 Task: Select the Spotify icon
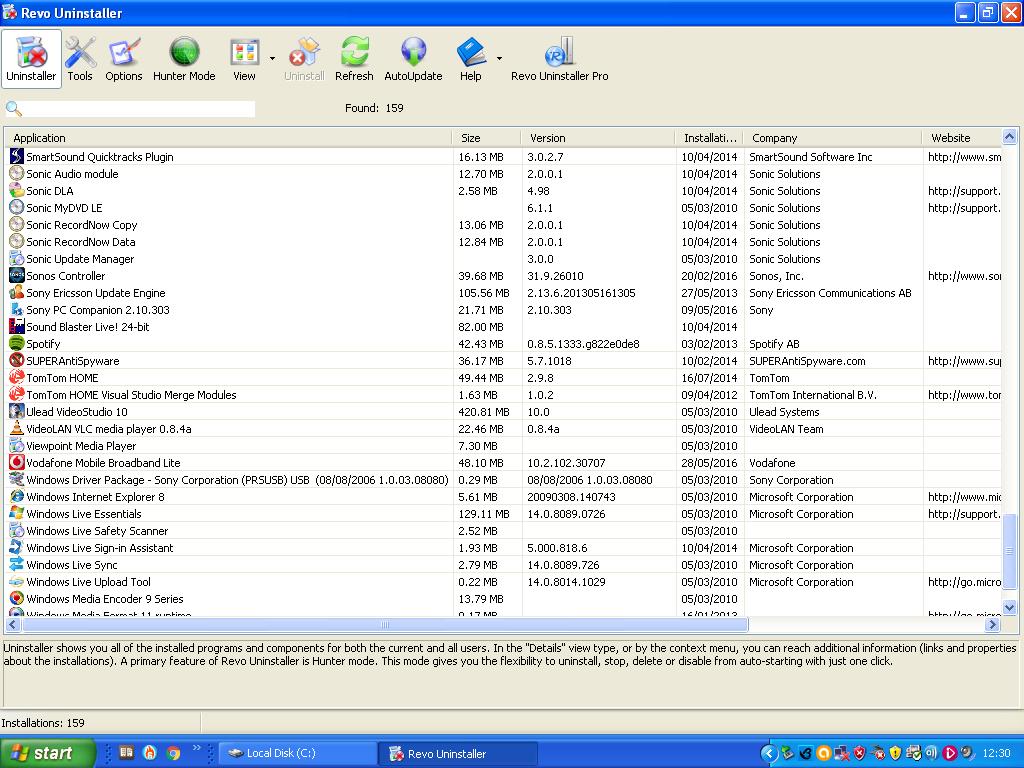click(16, 344)
